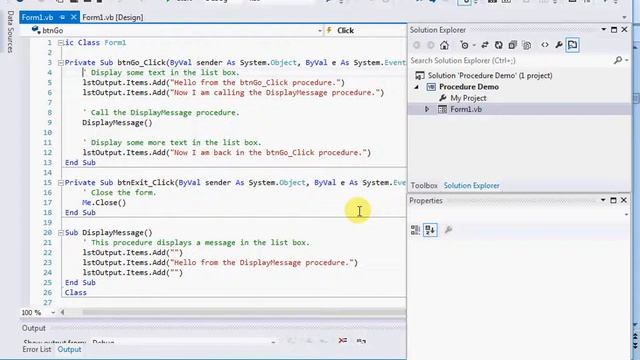Click Forward arrow in Solution Explorer toolbar
The image size is (640, 360).
point(430,45)
